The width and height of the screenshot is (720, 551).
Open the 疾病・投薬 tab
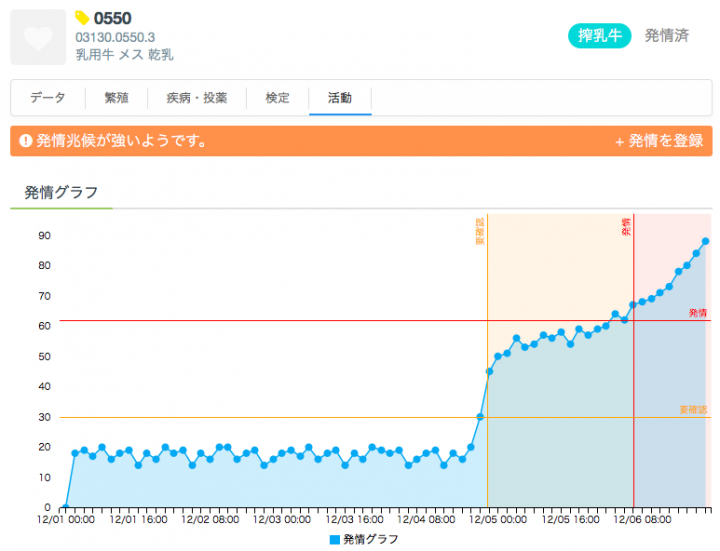pyautogui.click(x=197, y=98)
